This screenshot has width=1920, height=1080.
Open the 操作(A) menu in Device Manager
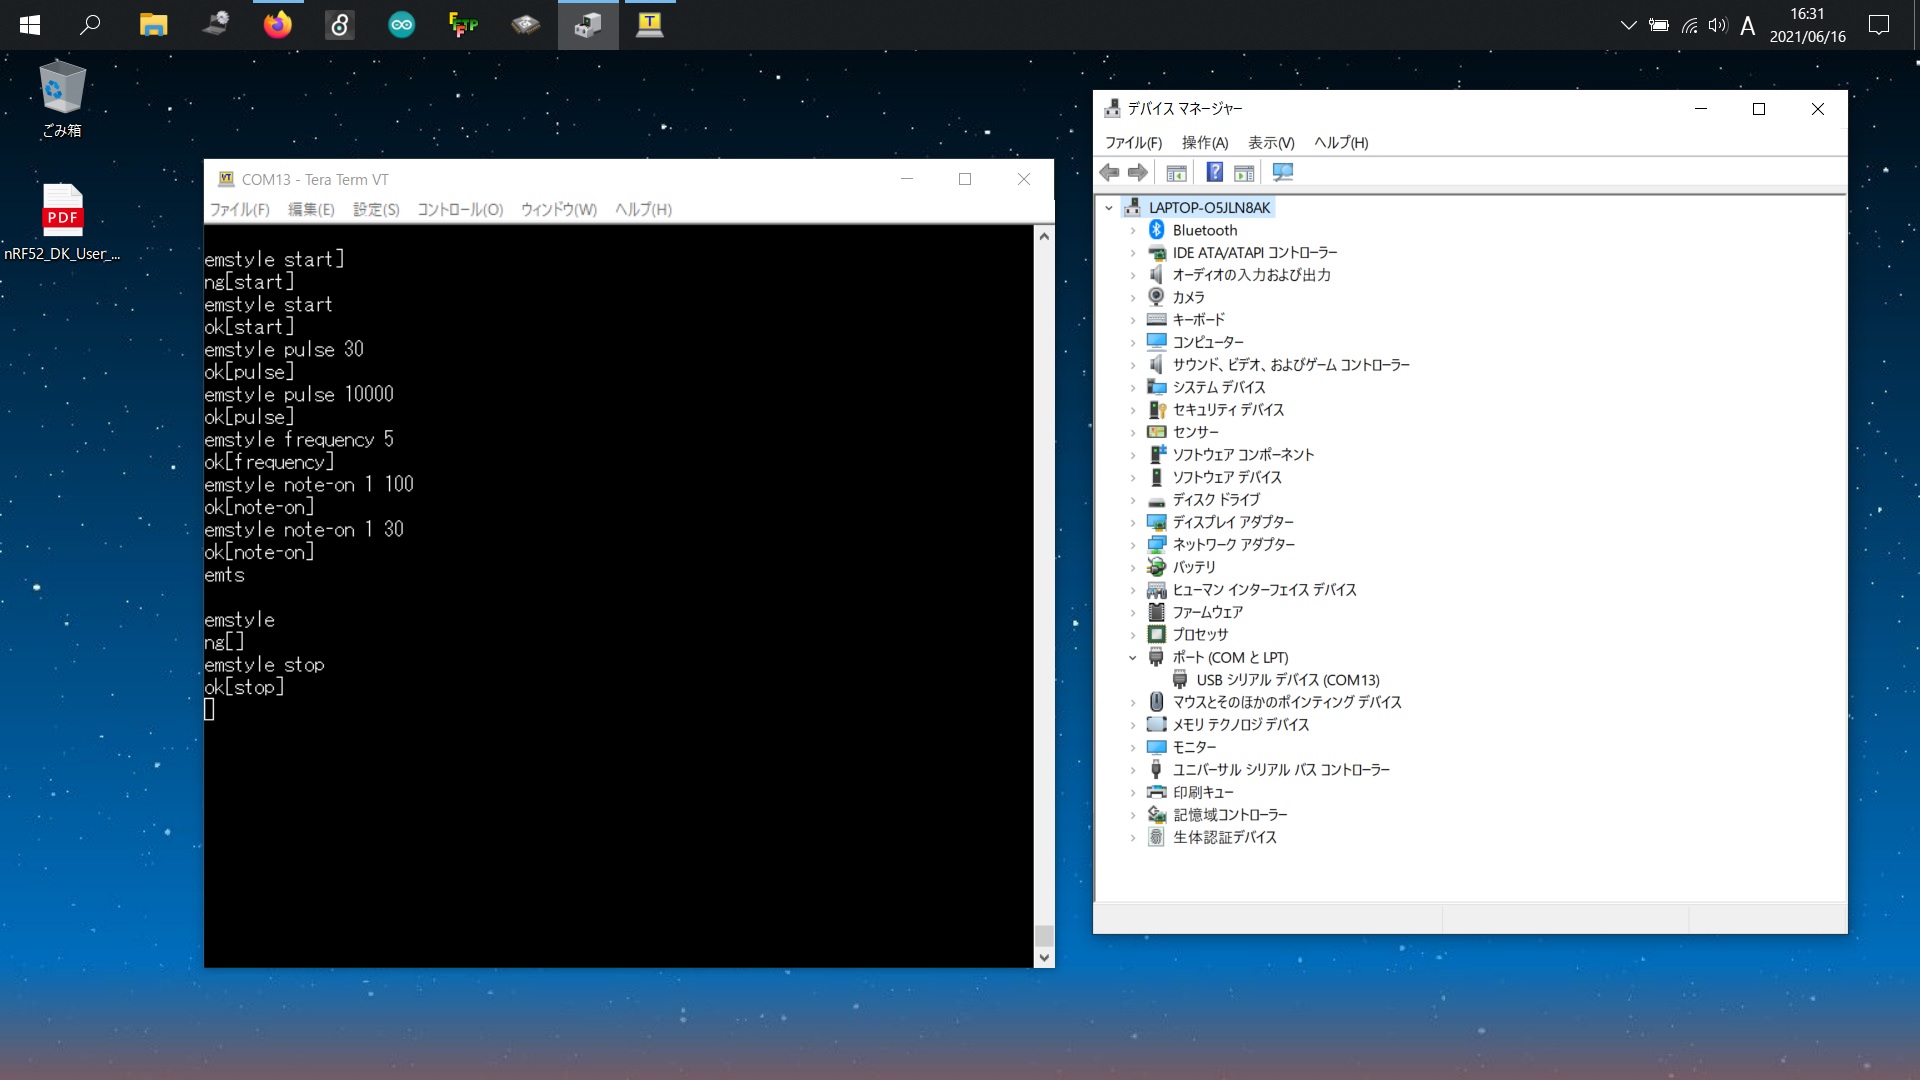tap(1205, 143)
